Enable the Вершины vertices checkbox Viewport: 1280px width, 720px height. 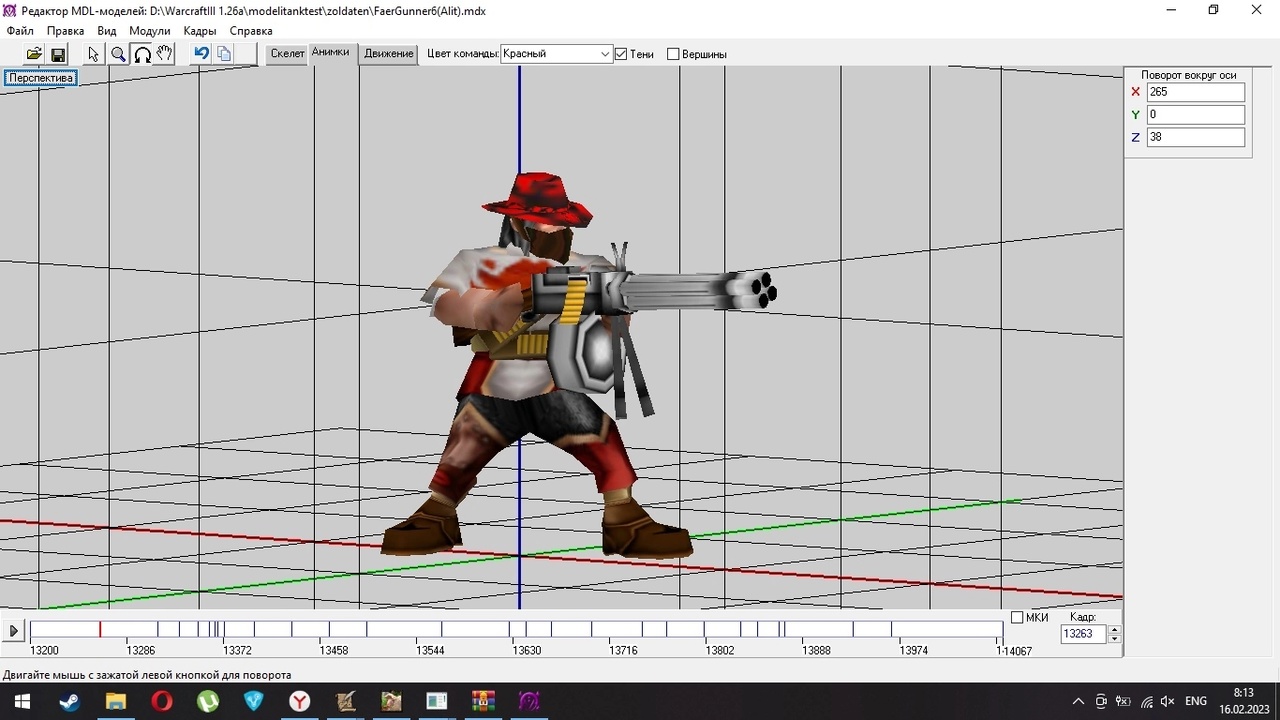(673, 54)
